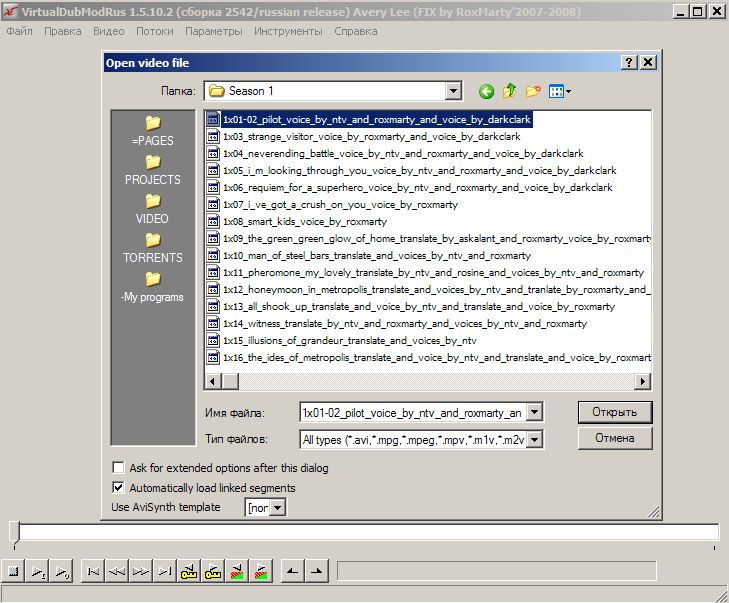
Task: Go to previous scene change icon
Action: tap(238, 571)
